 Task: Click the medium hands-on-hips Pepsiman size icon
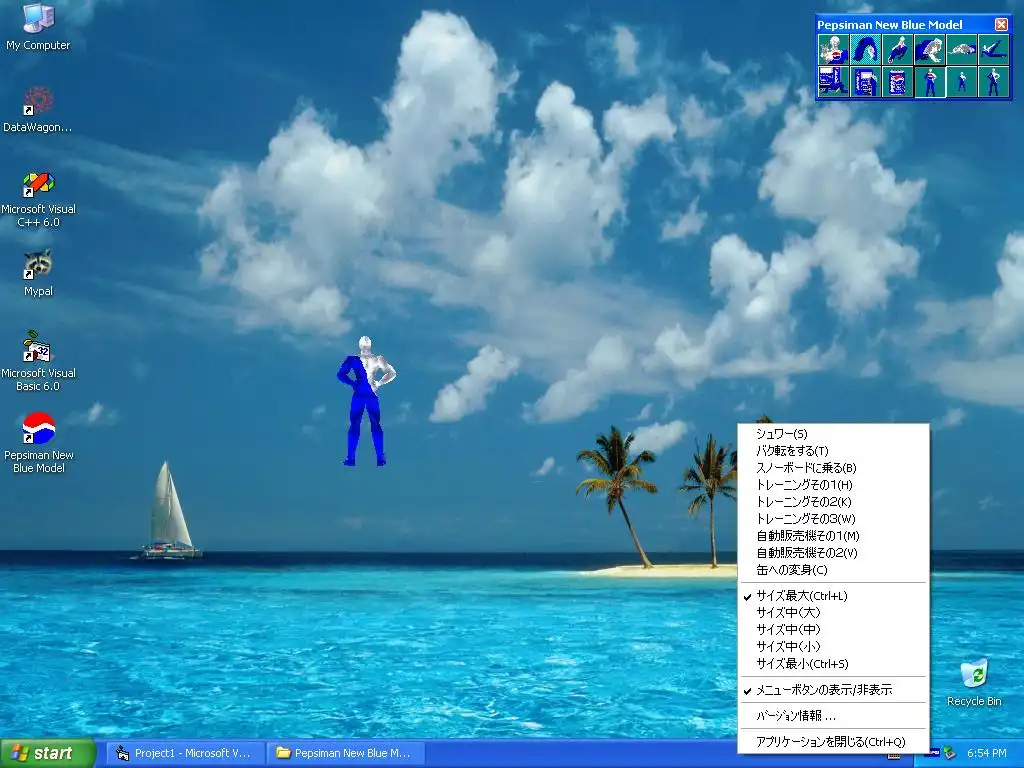pyautogui.click(x=994, y=82)
